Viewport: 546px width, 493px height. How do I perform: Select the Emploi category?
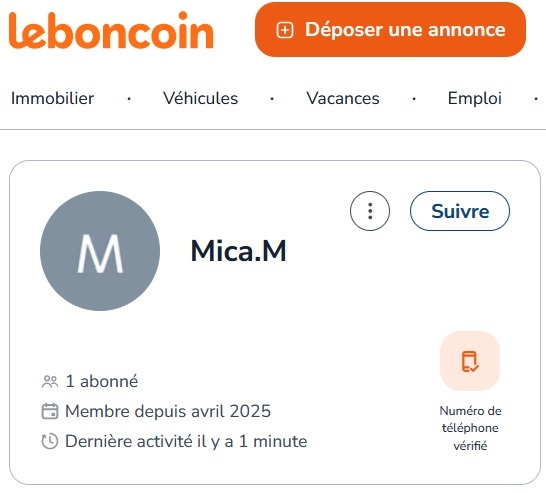[x=475, y=98]
